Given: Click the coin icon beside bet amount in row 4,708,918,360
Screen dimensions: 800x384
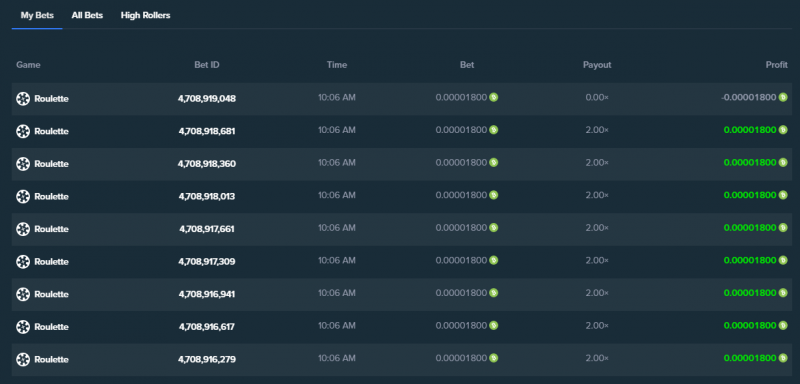Looking at the screenshot, I should pos(493,162).
